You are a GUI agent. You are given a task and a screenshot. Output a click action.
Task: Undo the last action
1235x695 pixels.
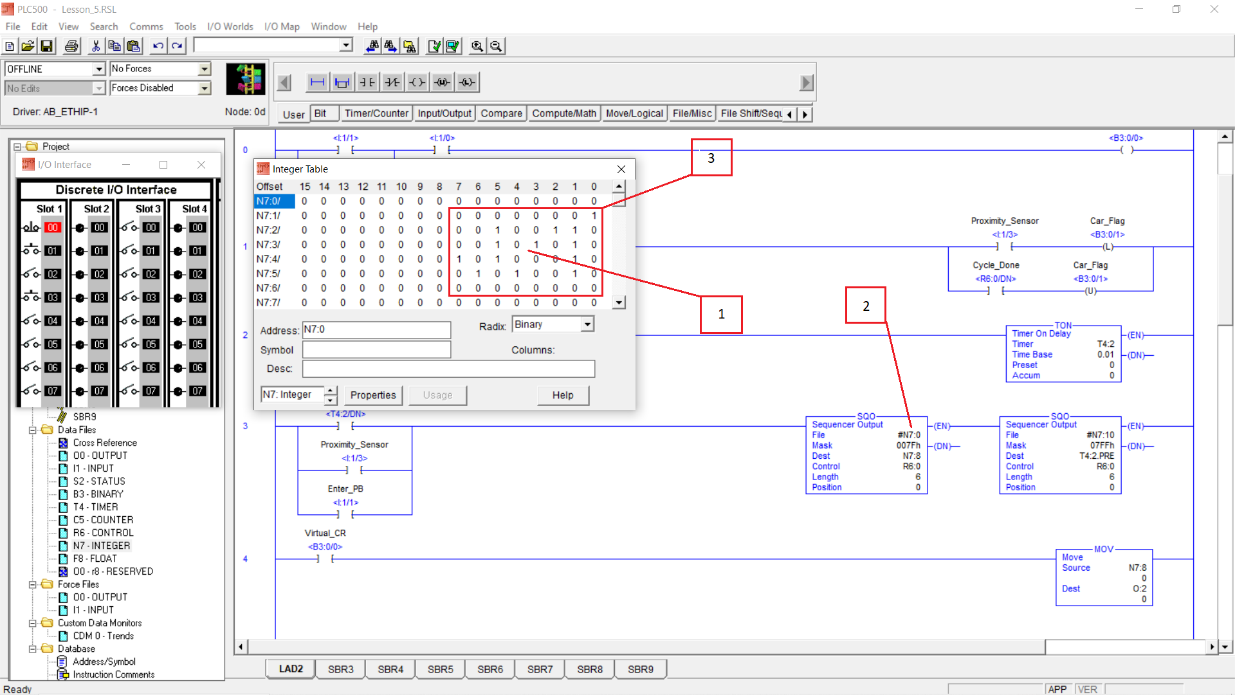159,46
